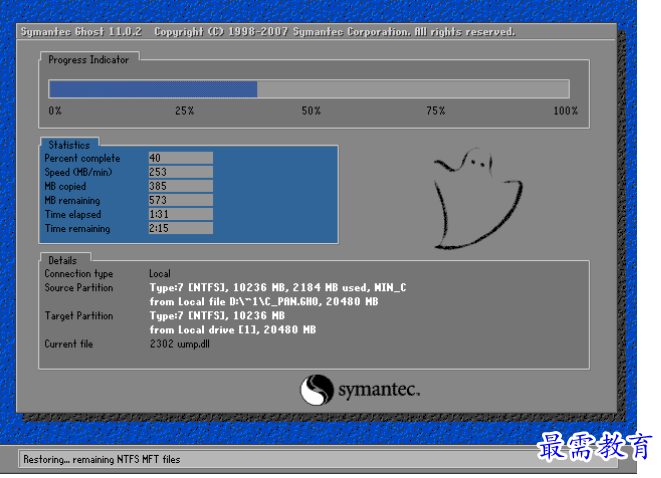Click the Local drive [1] line
Viewport: 661px width, 478px height.
click(x=233, y=330)
